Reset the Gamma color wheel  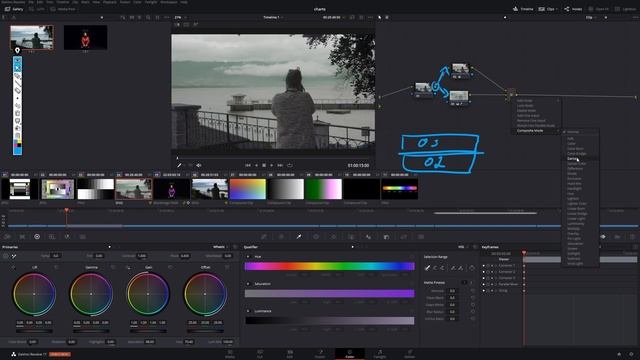pyautogui.click(x=113, y=267)
